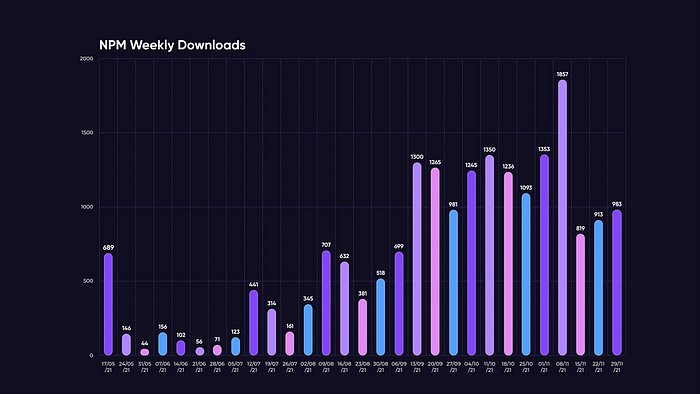
Task: Select the 08/11/21 date label
Action: [562, 367]
